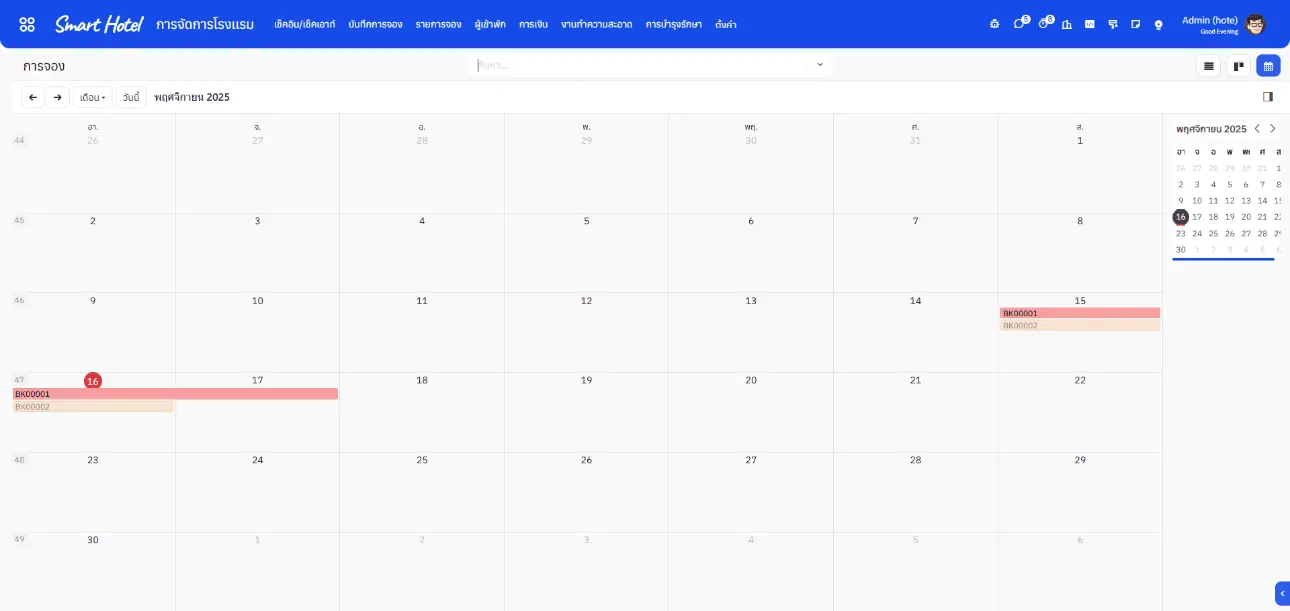Switch to the kanban view icon

[x=1239, y=66]
